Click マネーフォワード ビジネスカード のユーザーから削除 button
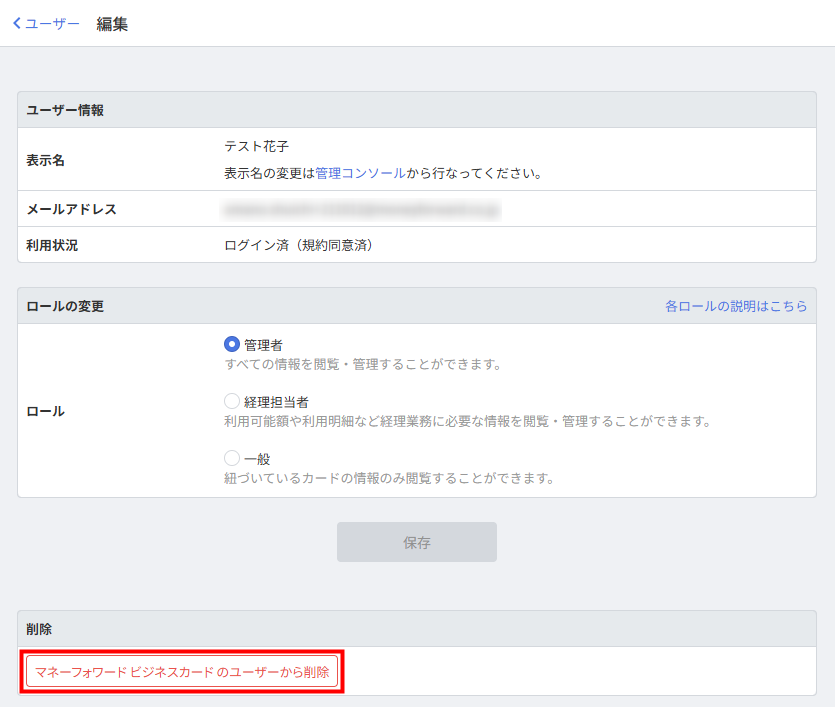Screen dimensions: 835x707 (182, 672)
